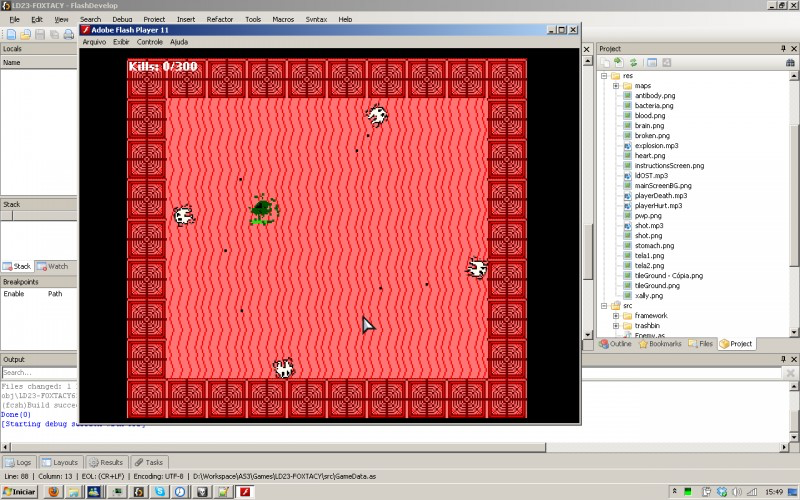Switch to the Watch tab
800x500 pixels.
tap(52, 266)
